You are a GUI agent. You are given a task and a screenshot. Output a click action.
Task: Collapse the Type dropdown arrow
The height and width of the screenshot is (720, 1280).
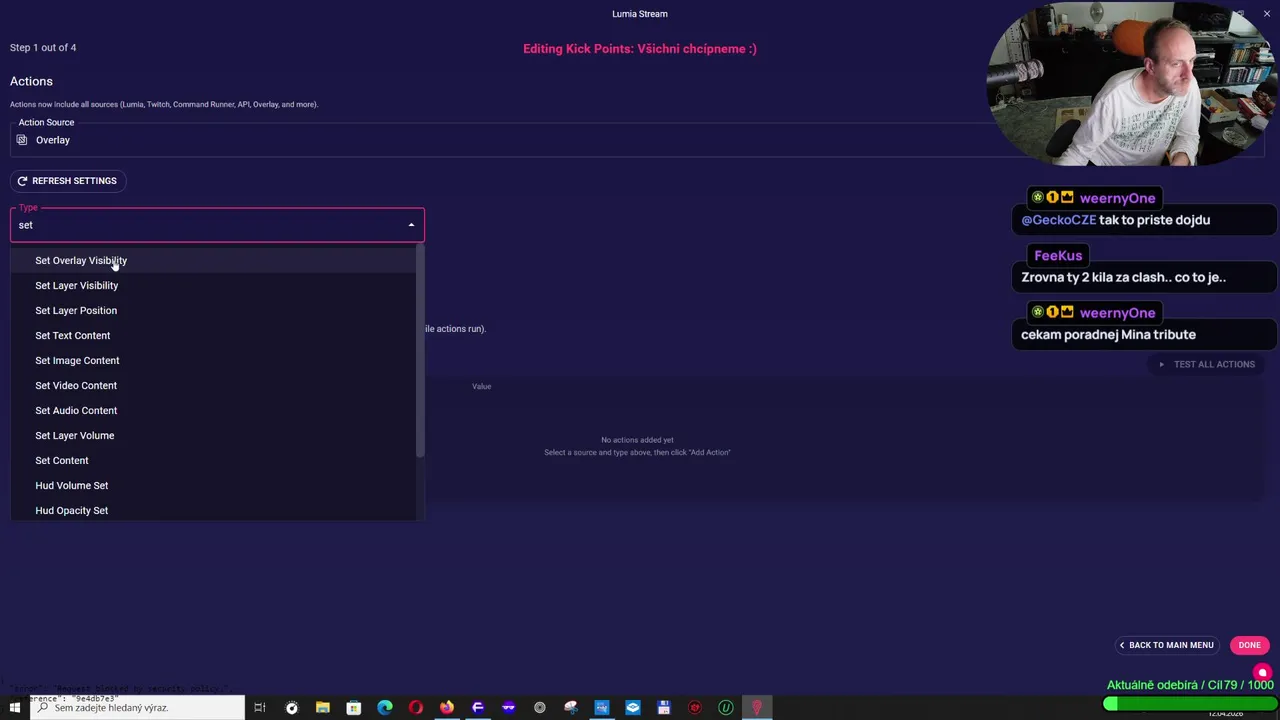click(411, 225)
